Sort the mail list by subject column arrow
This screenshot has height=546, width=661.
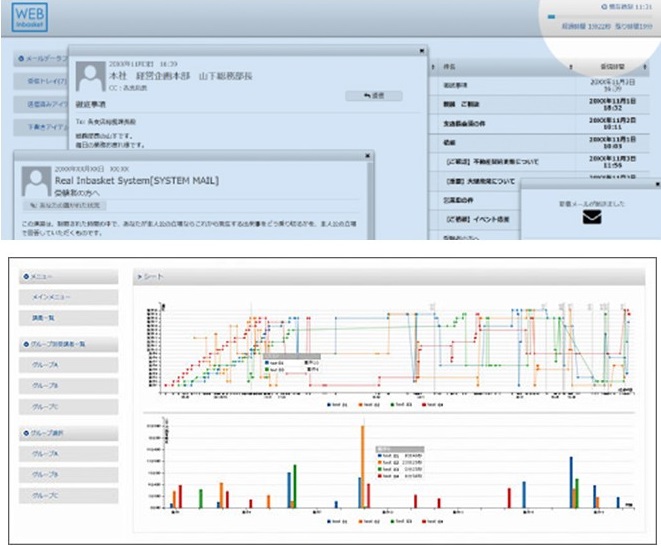[571, 67]
